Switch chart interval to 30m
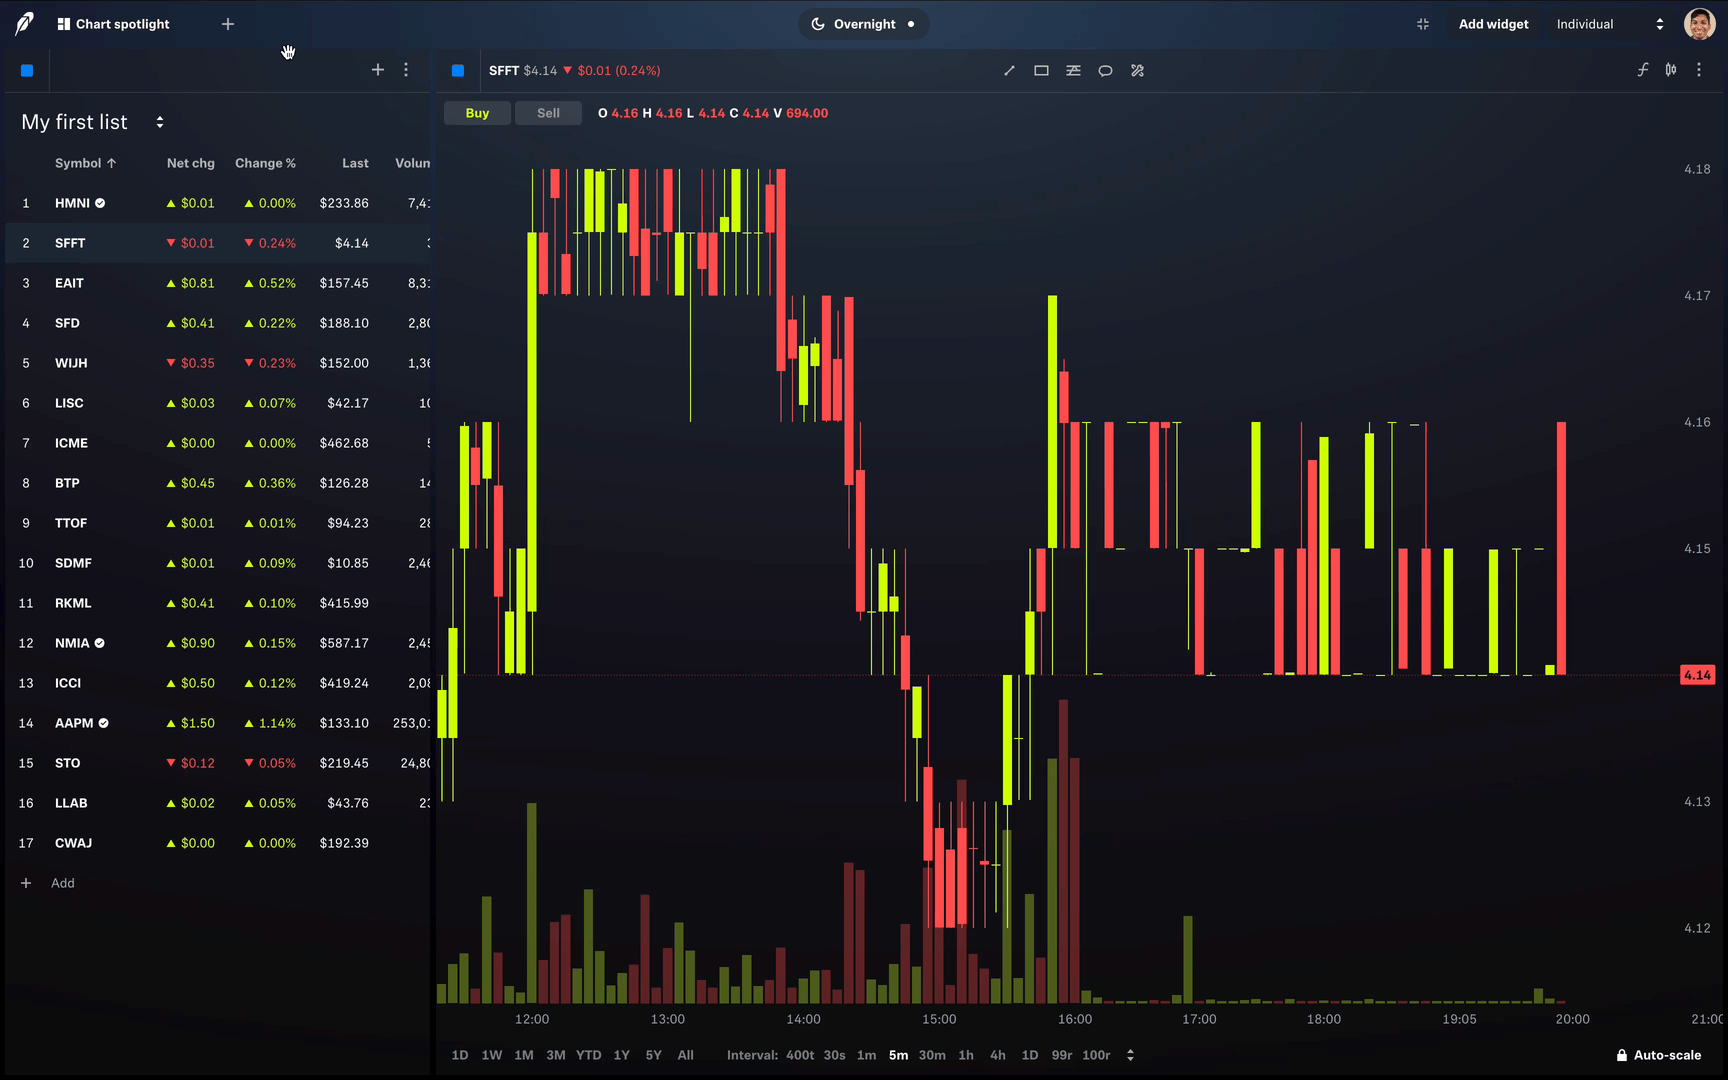Viewport: 1728px width, 1080px height. (x=932, y=1055)
